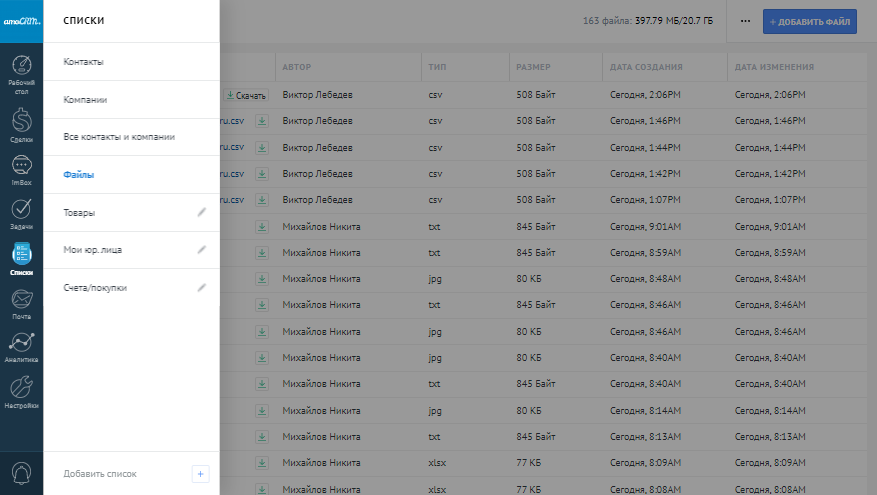
Task: Sort by Размер column header
Action: pyautogui.click(x=533, y=67)
